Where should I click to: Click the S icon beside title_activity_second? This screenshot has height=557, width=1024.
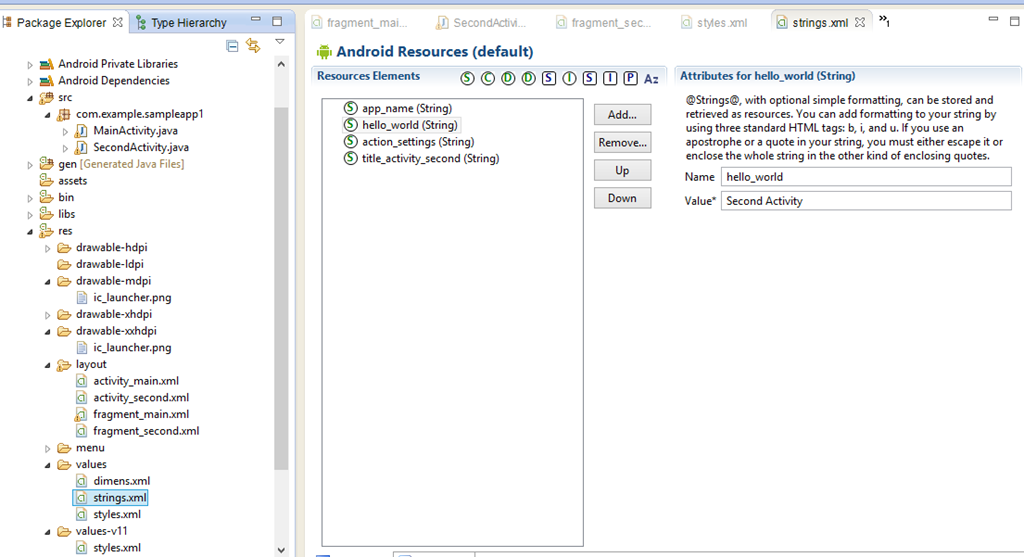point(351,158)
